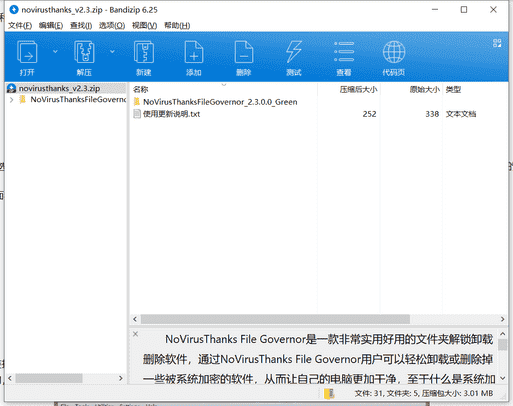Maximize the Bandizip window
The width and height of the screenshot is (513, 406).
(464, 10)
